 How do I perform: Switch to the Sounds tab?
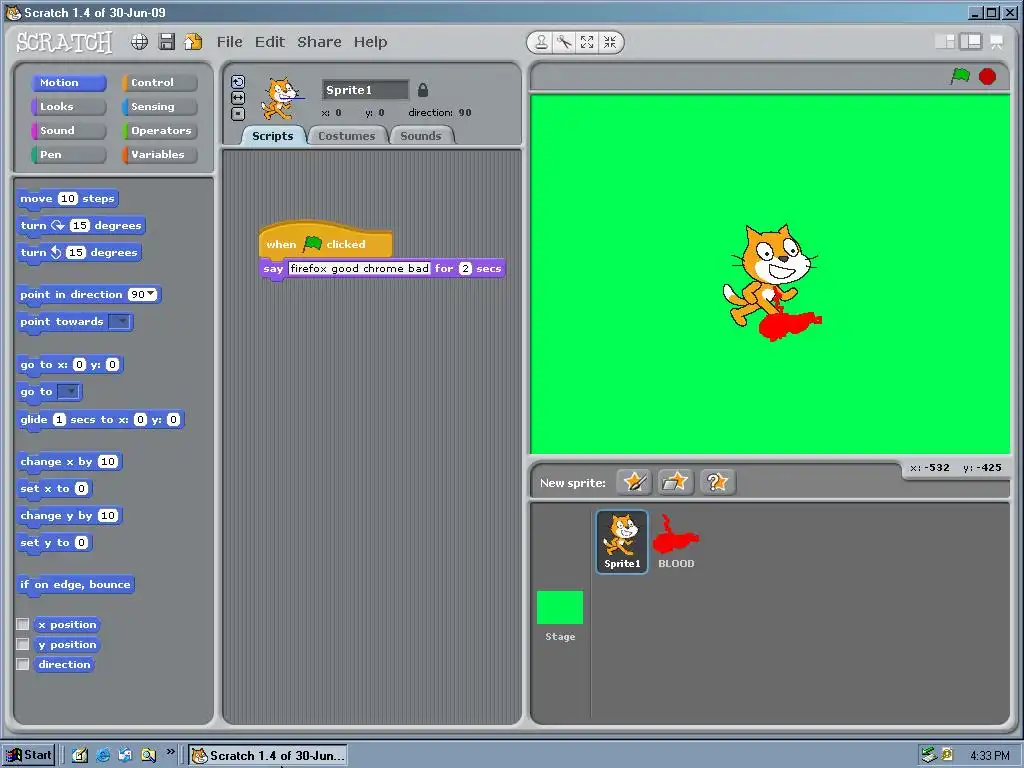(421, 136)
